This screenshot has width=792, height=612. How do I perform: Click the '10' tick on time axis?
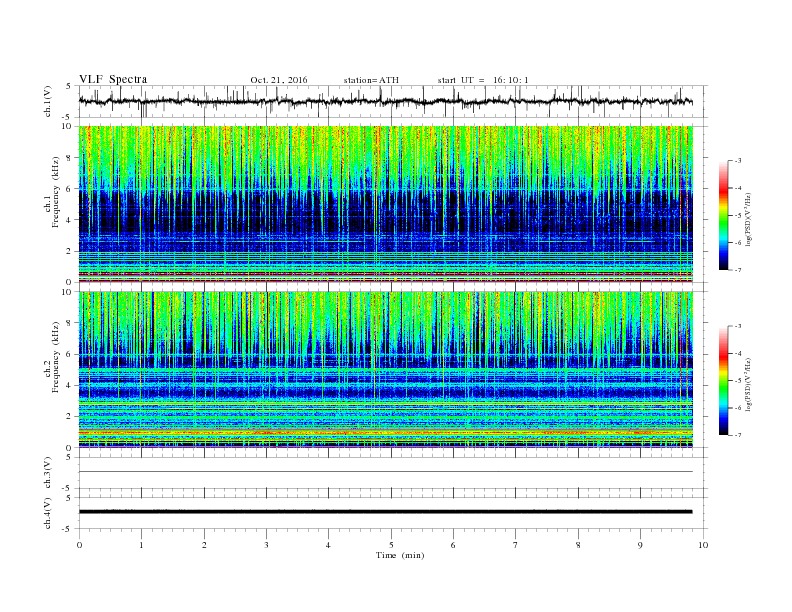(703, 545)
